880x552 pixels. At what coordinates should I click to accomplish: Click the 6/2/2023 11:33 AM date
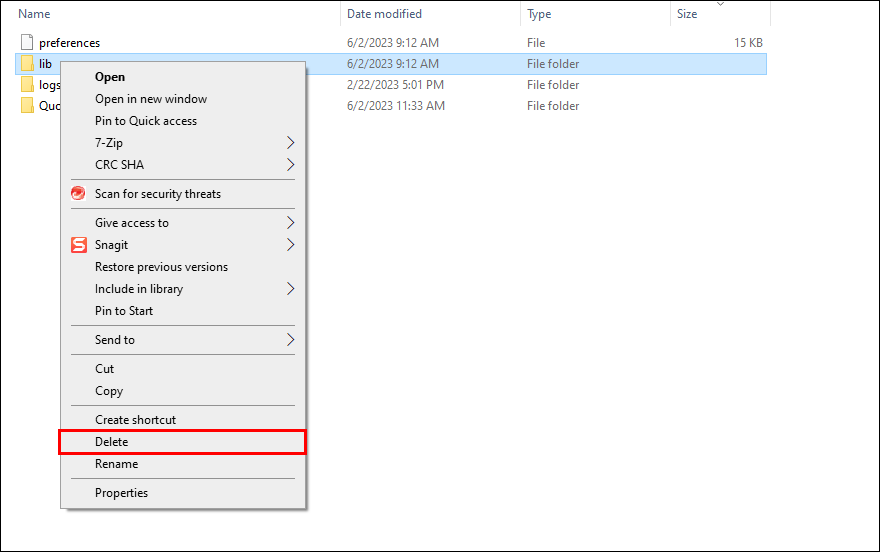click(x=396, y=105)
